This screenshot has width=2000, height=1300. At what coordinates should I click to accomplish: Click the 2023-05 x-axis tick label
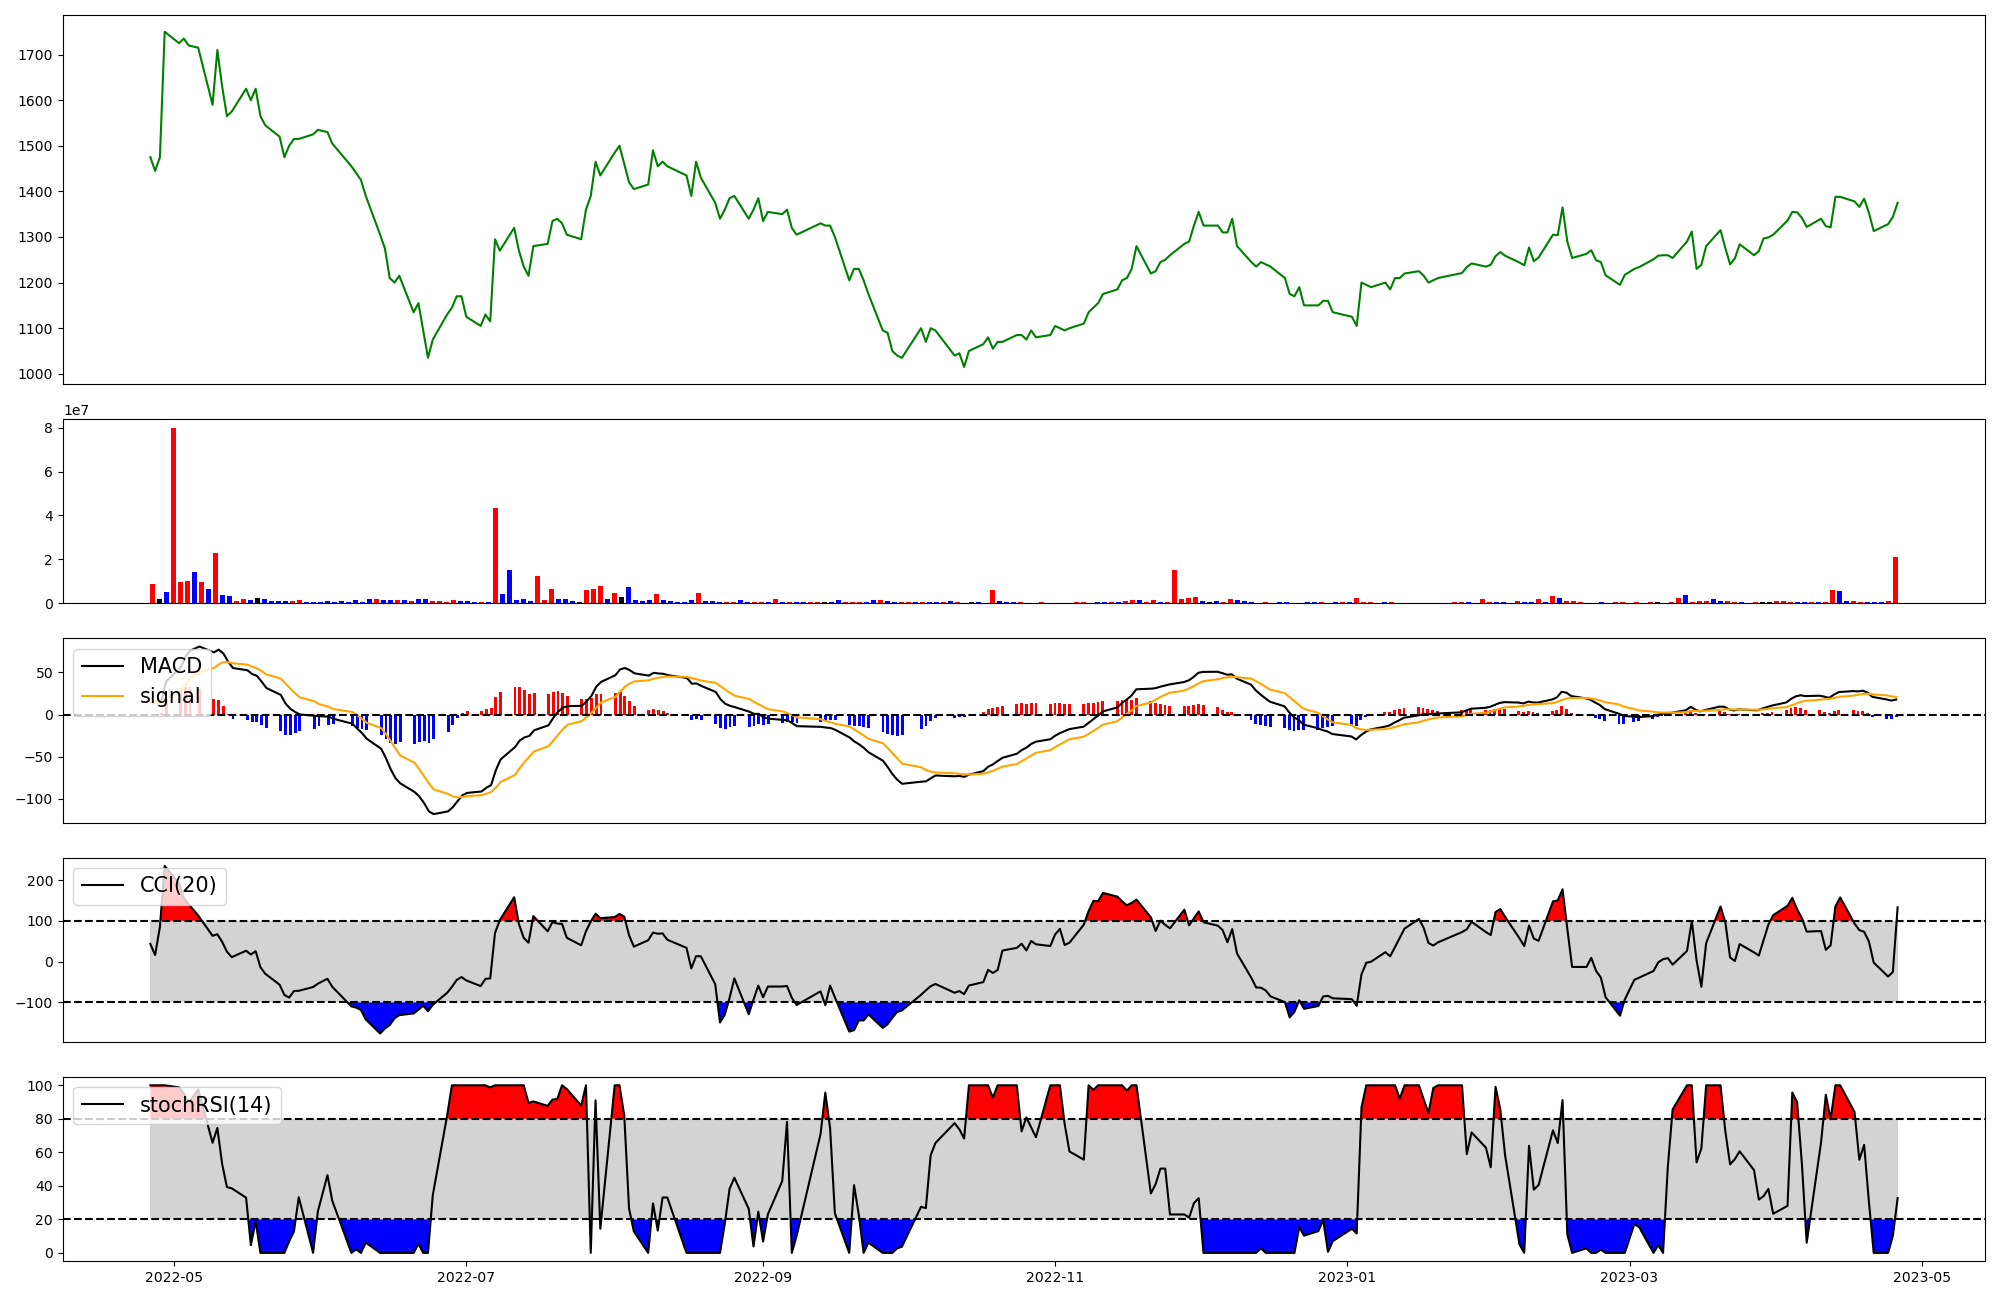tap(1922, 1277)
